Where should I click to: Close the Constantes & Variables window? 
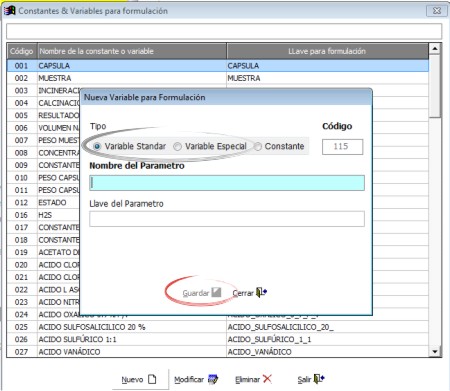pos(436,11)
